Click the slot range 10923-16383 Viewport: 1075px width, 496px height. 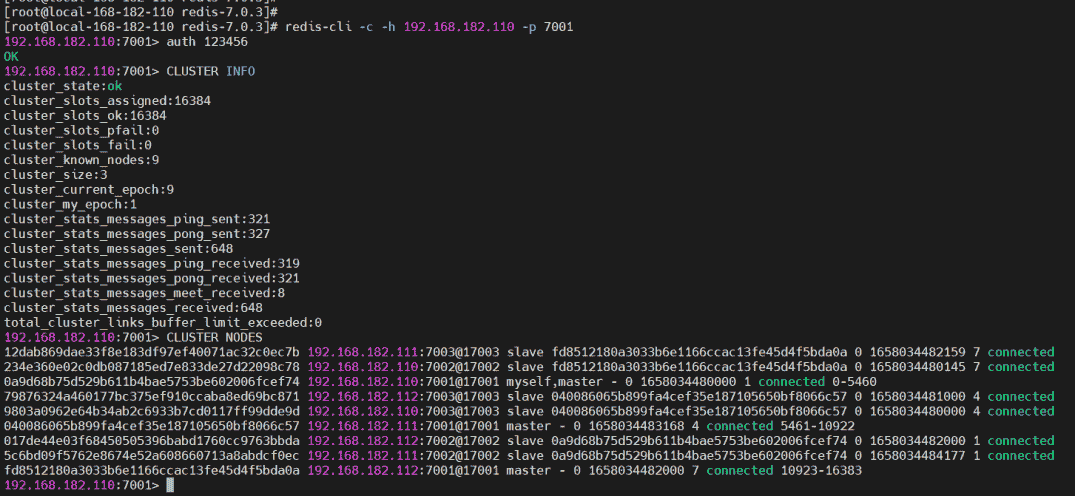(814, 470)
